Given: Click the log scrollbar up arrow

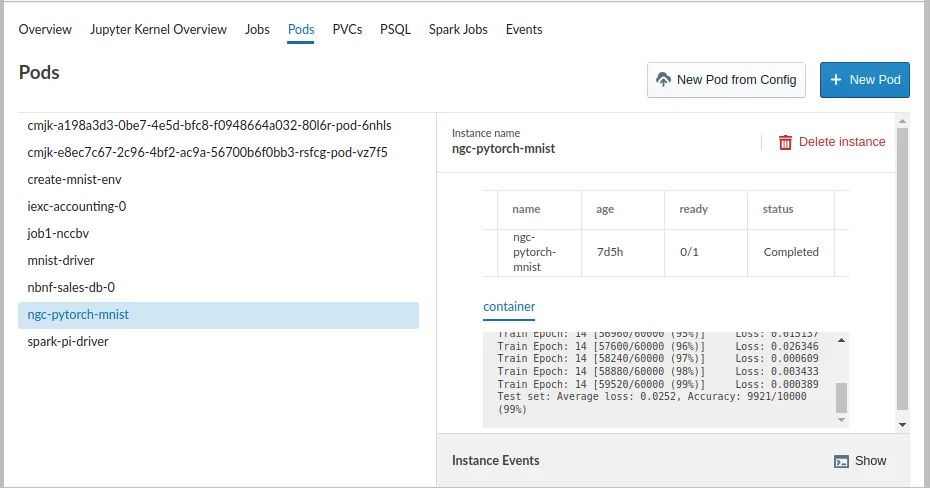Looking at the screenshot, I should pyautogui.click(x=841, y=340).
